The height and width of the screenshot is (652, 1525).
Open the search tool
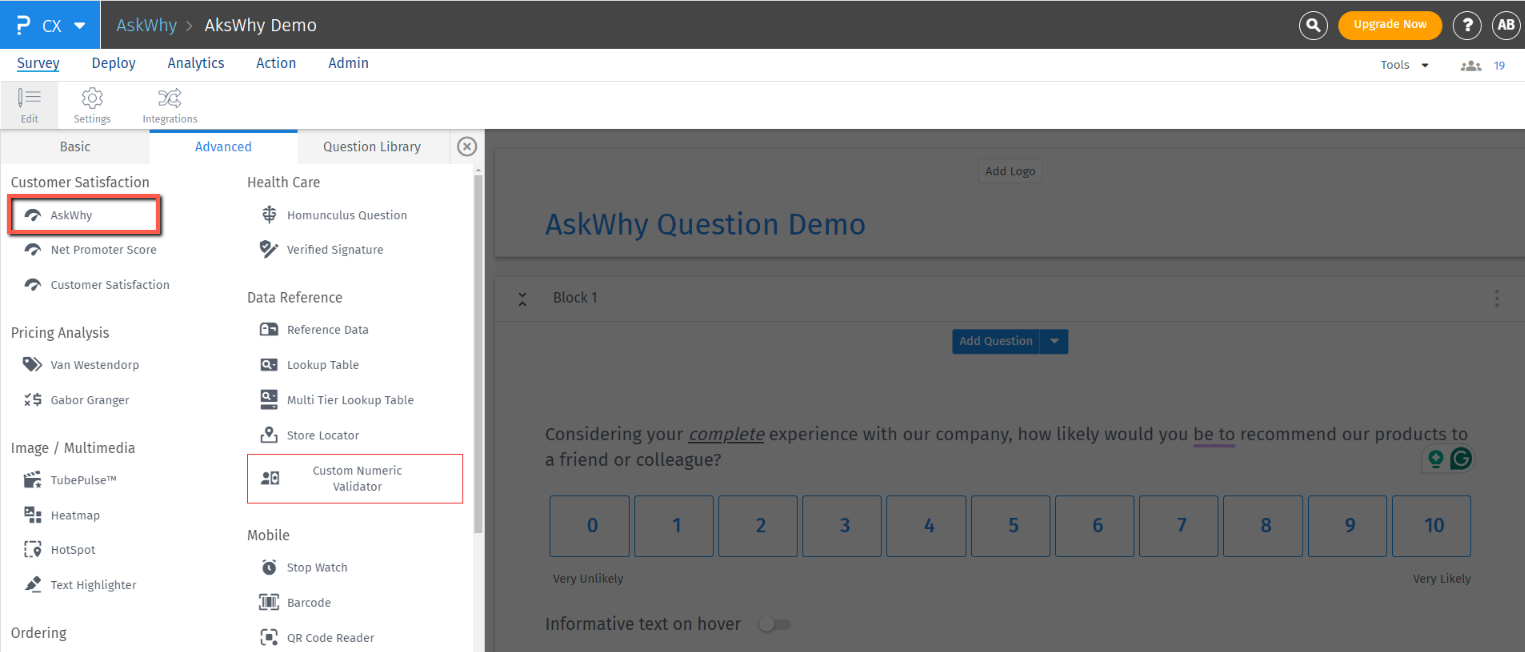point(1312,25)
